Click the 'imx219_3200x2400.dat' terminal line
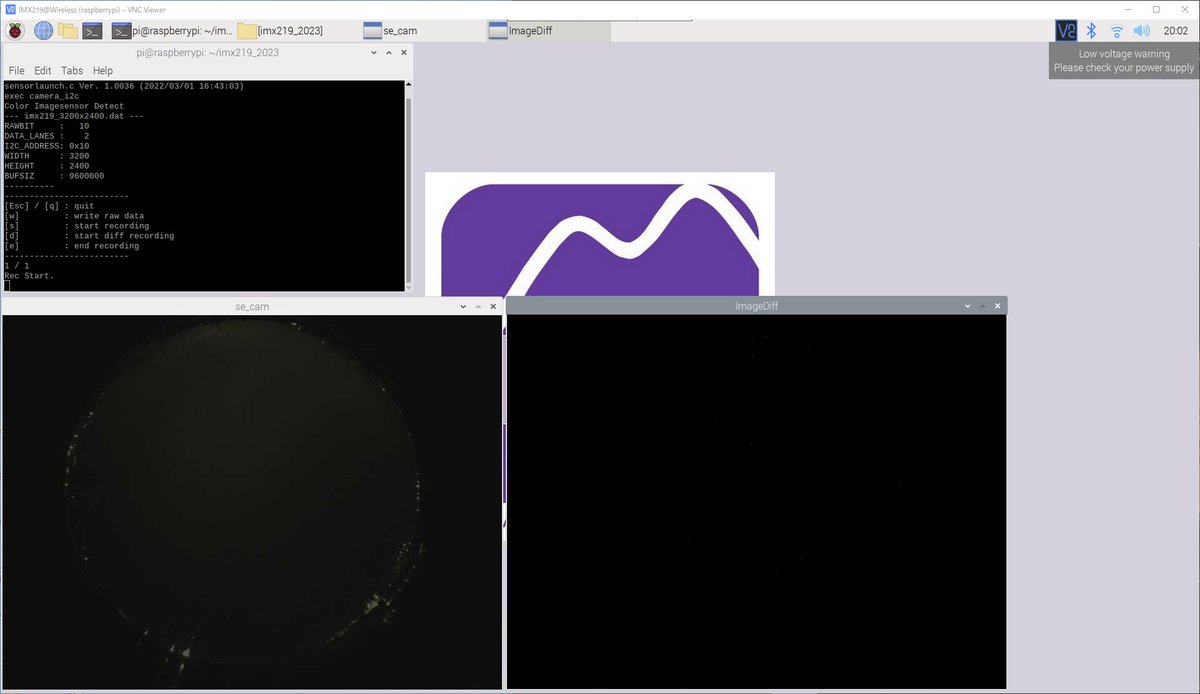Viewport: 1200px width, 694px height. [74, 116]
